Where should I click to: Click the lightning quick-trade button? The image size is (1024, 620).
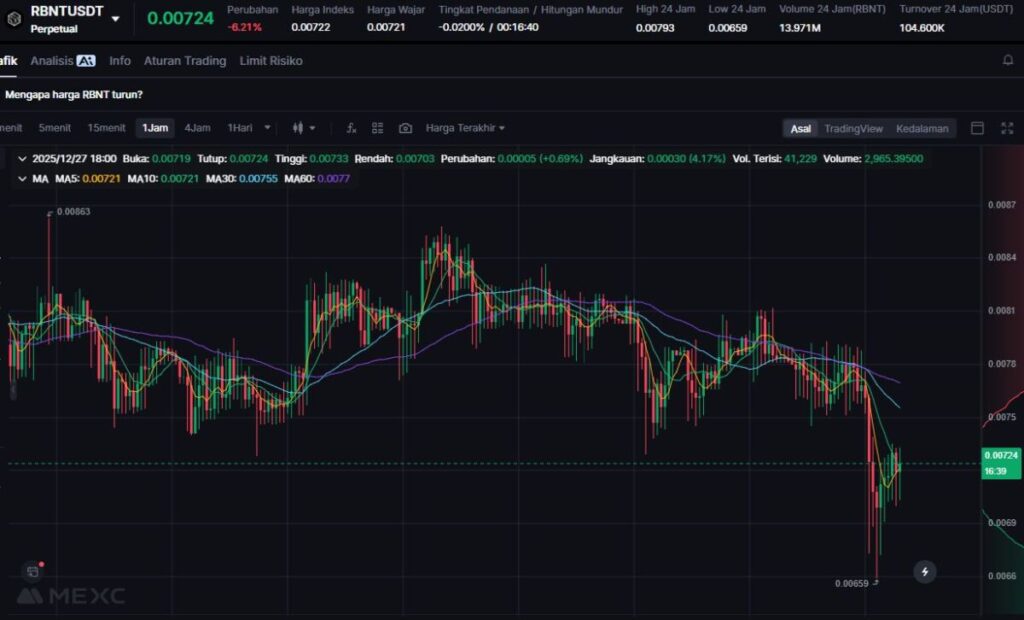click(x=925, y=572)
